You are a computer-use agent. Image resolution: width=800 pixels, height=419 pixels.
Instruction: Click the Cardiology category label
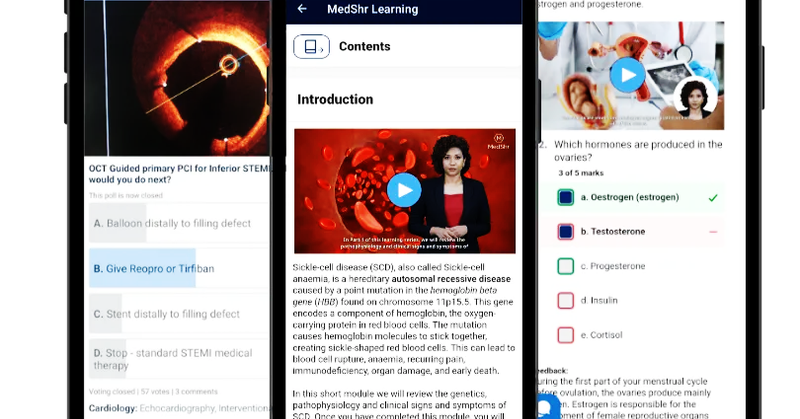tap(113, 408)
